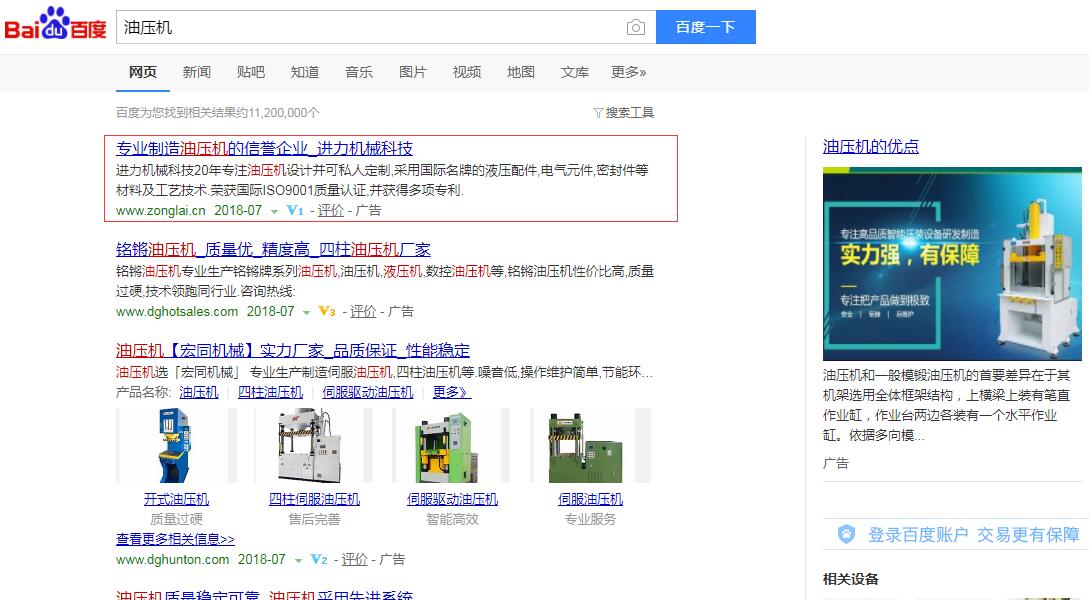This screenshot has width=1089, height=600.
Task: Click the V3 credibility badge for dghotsales.com
Action: pyautogui.click(x=327, y=311)
